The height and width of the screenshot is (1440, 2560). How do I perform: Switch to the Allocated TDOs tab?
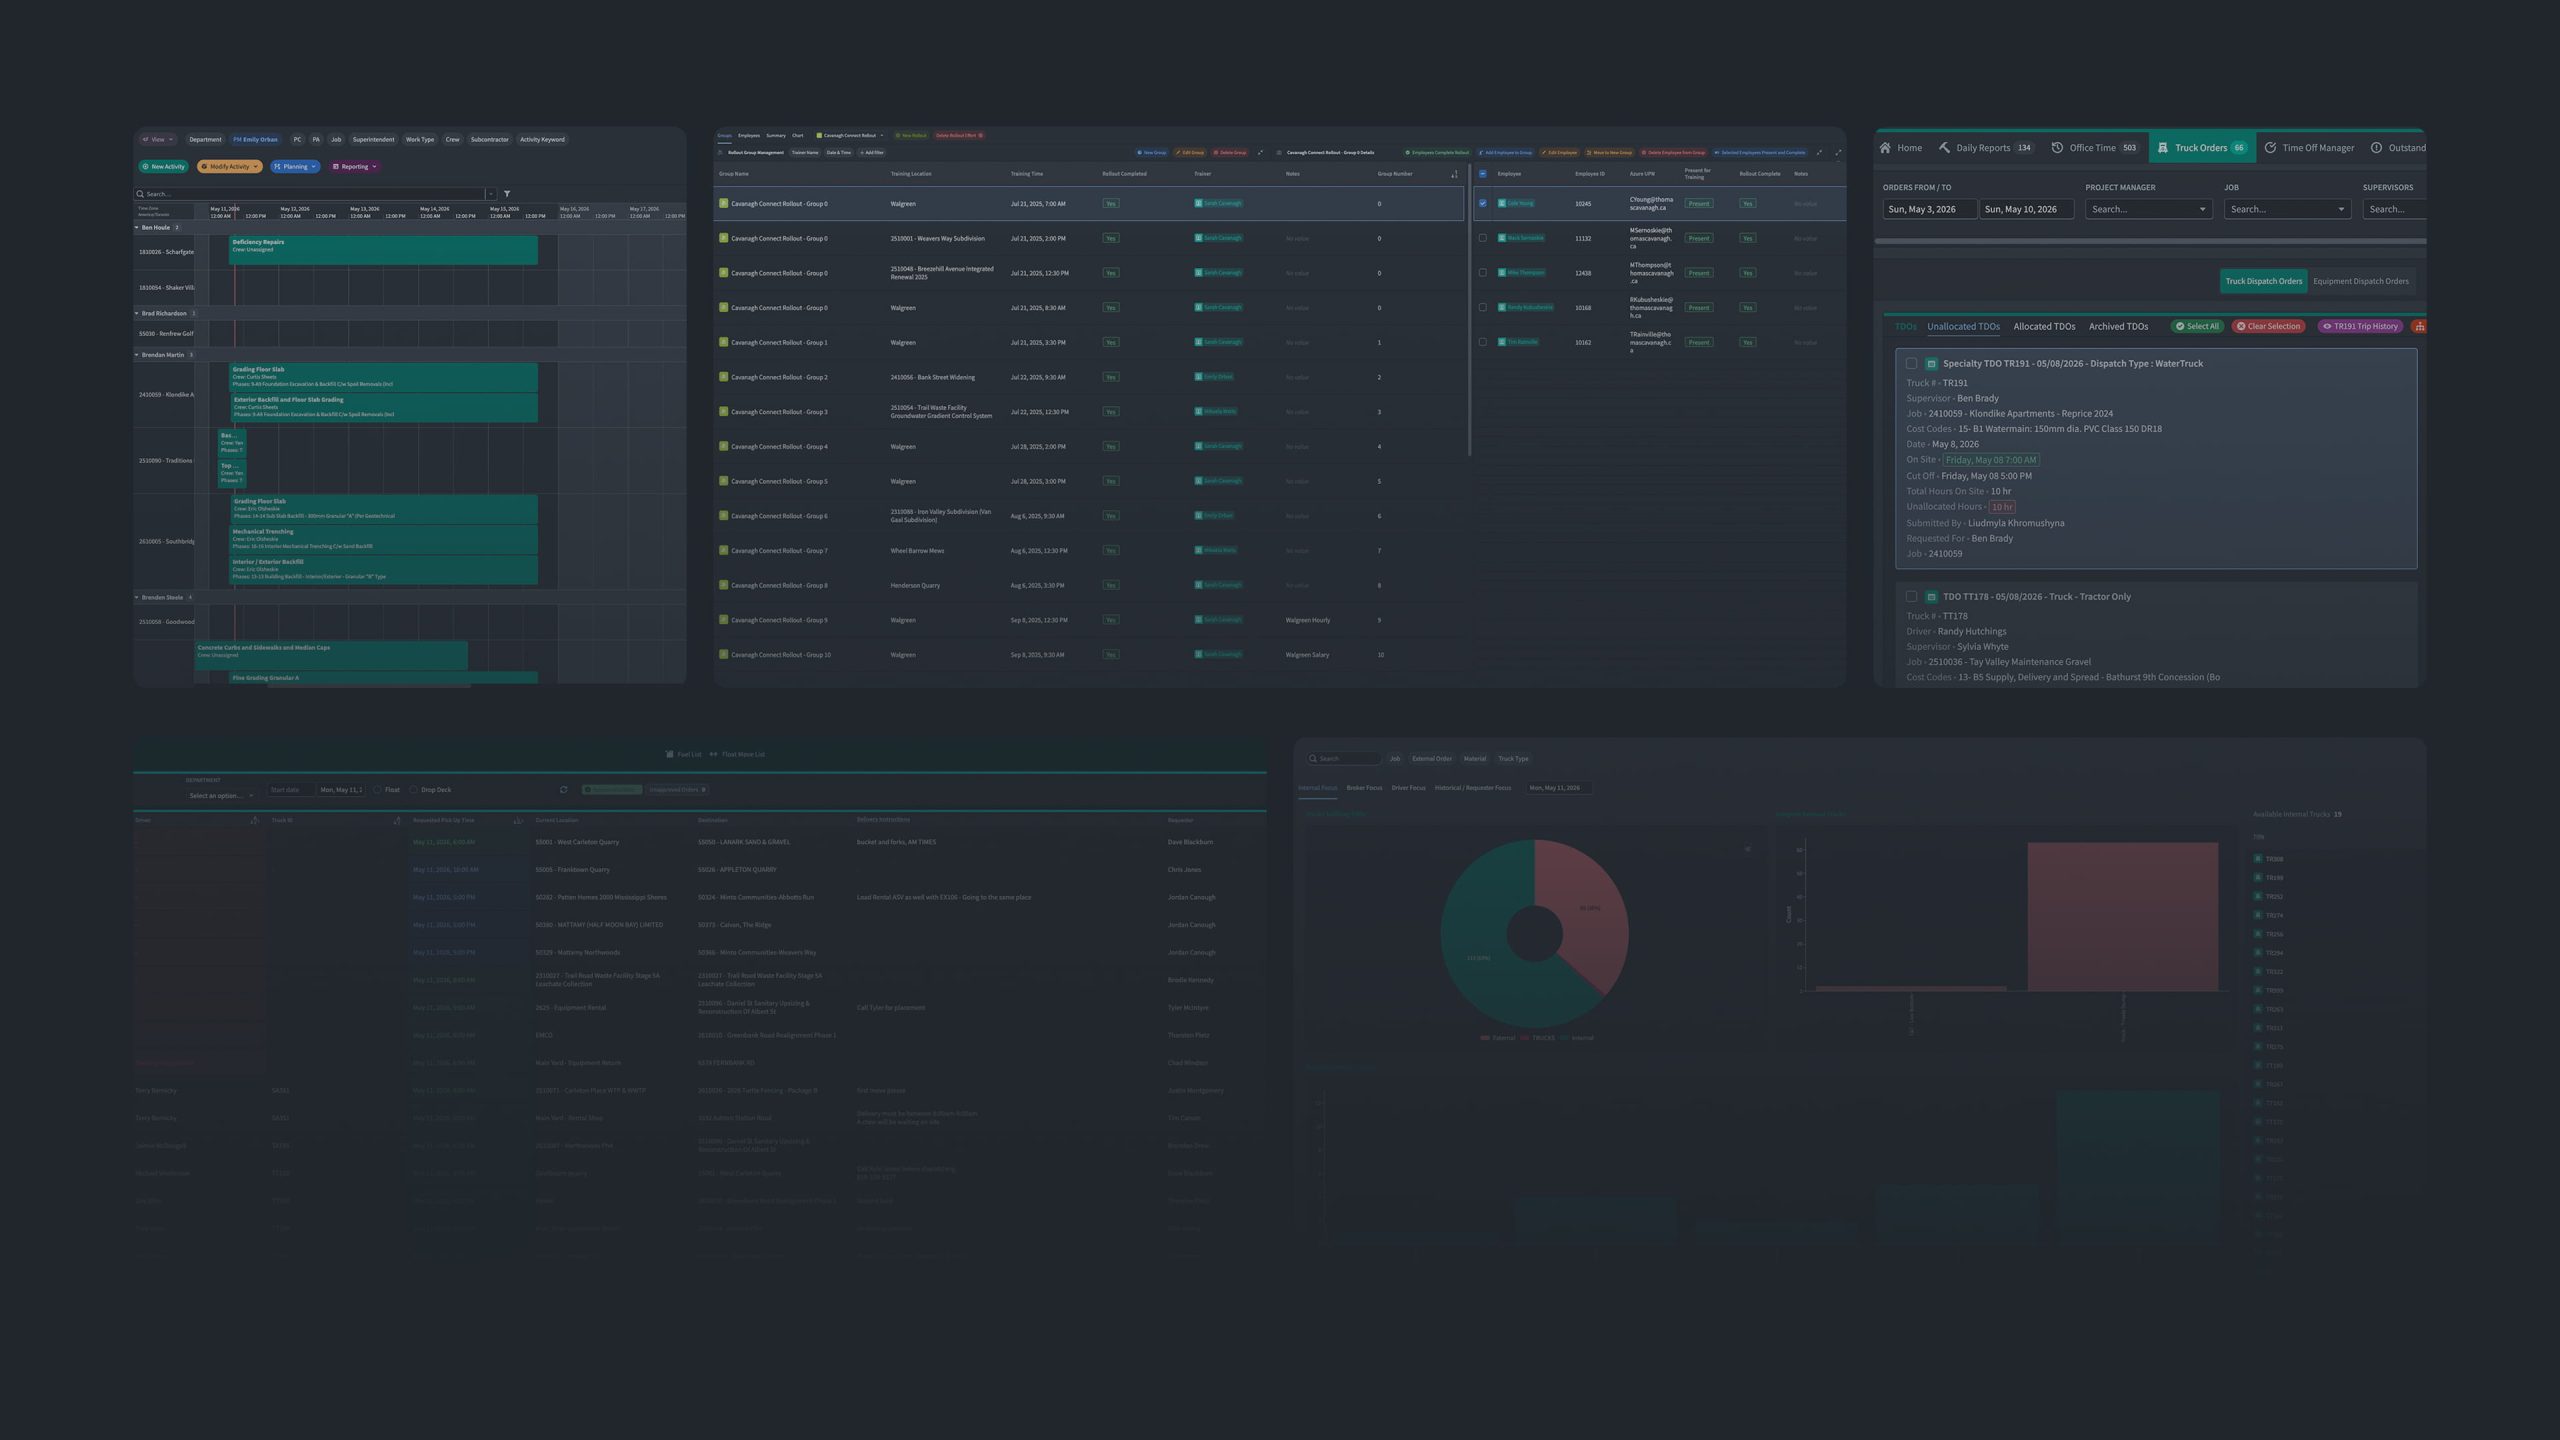2044,326
